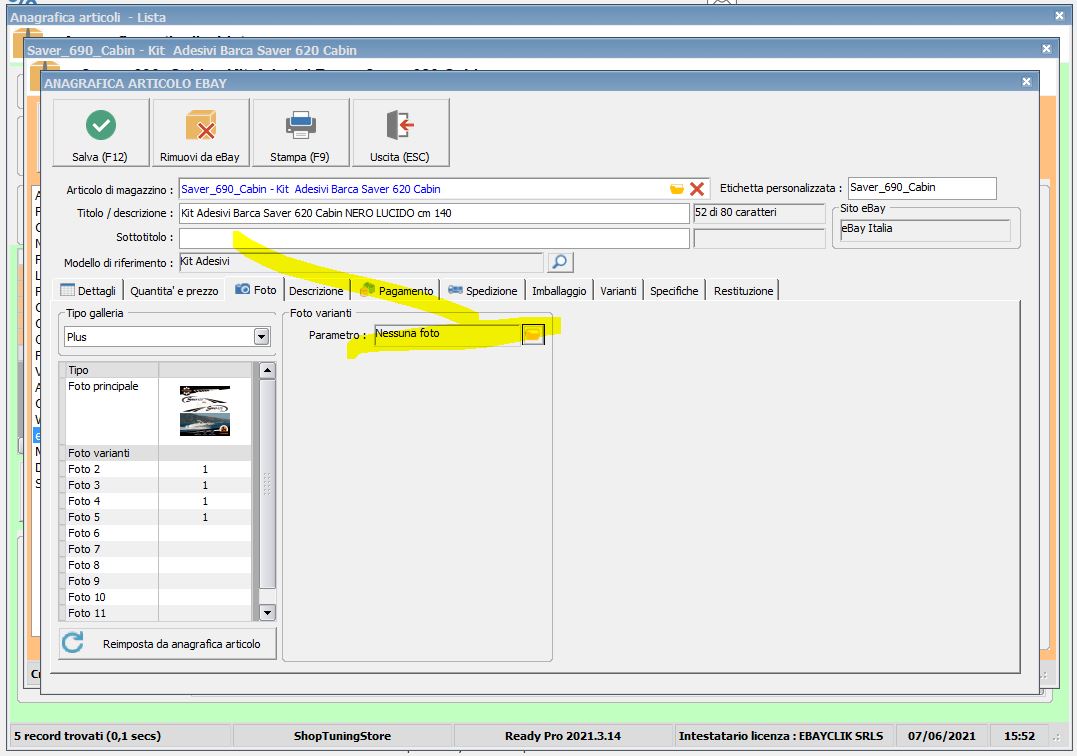
Task: Click Stampa (F9) printer button
Action: (301, 133)
